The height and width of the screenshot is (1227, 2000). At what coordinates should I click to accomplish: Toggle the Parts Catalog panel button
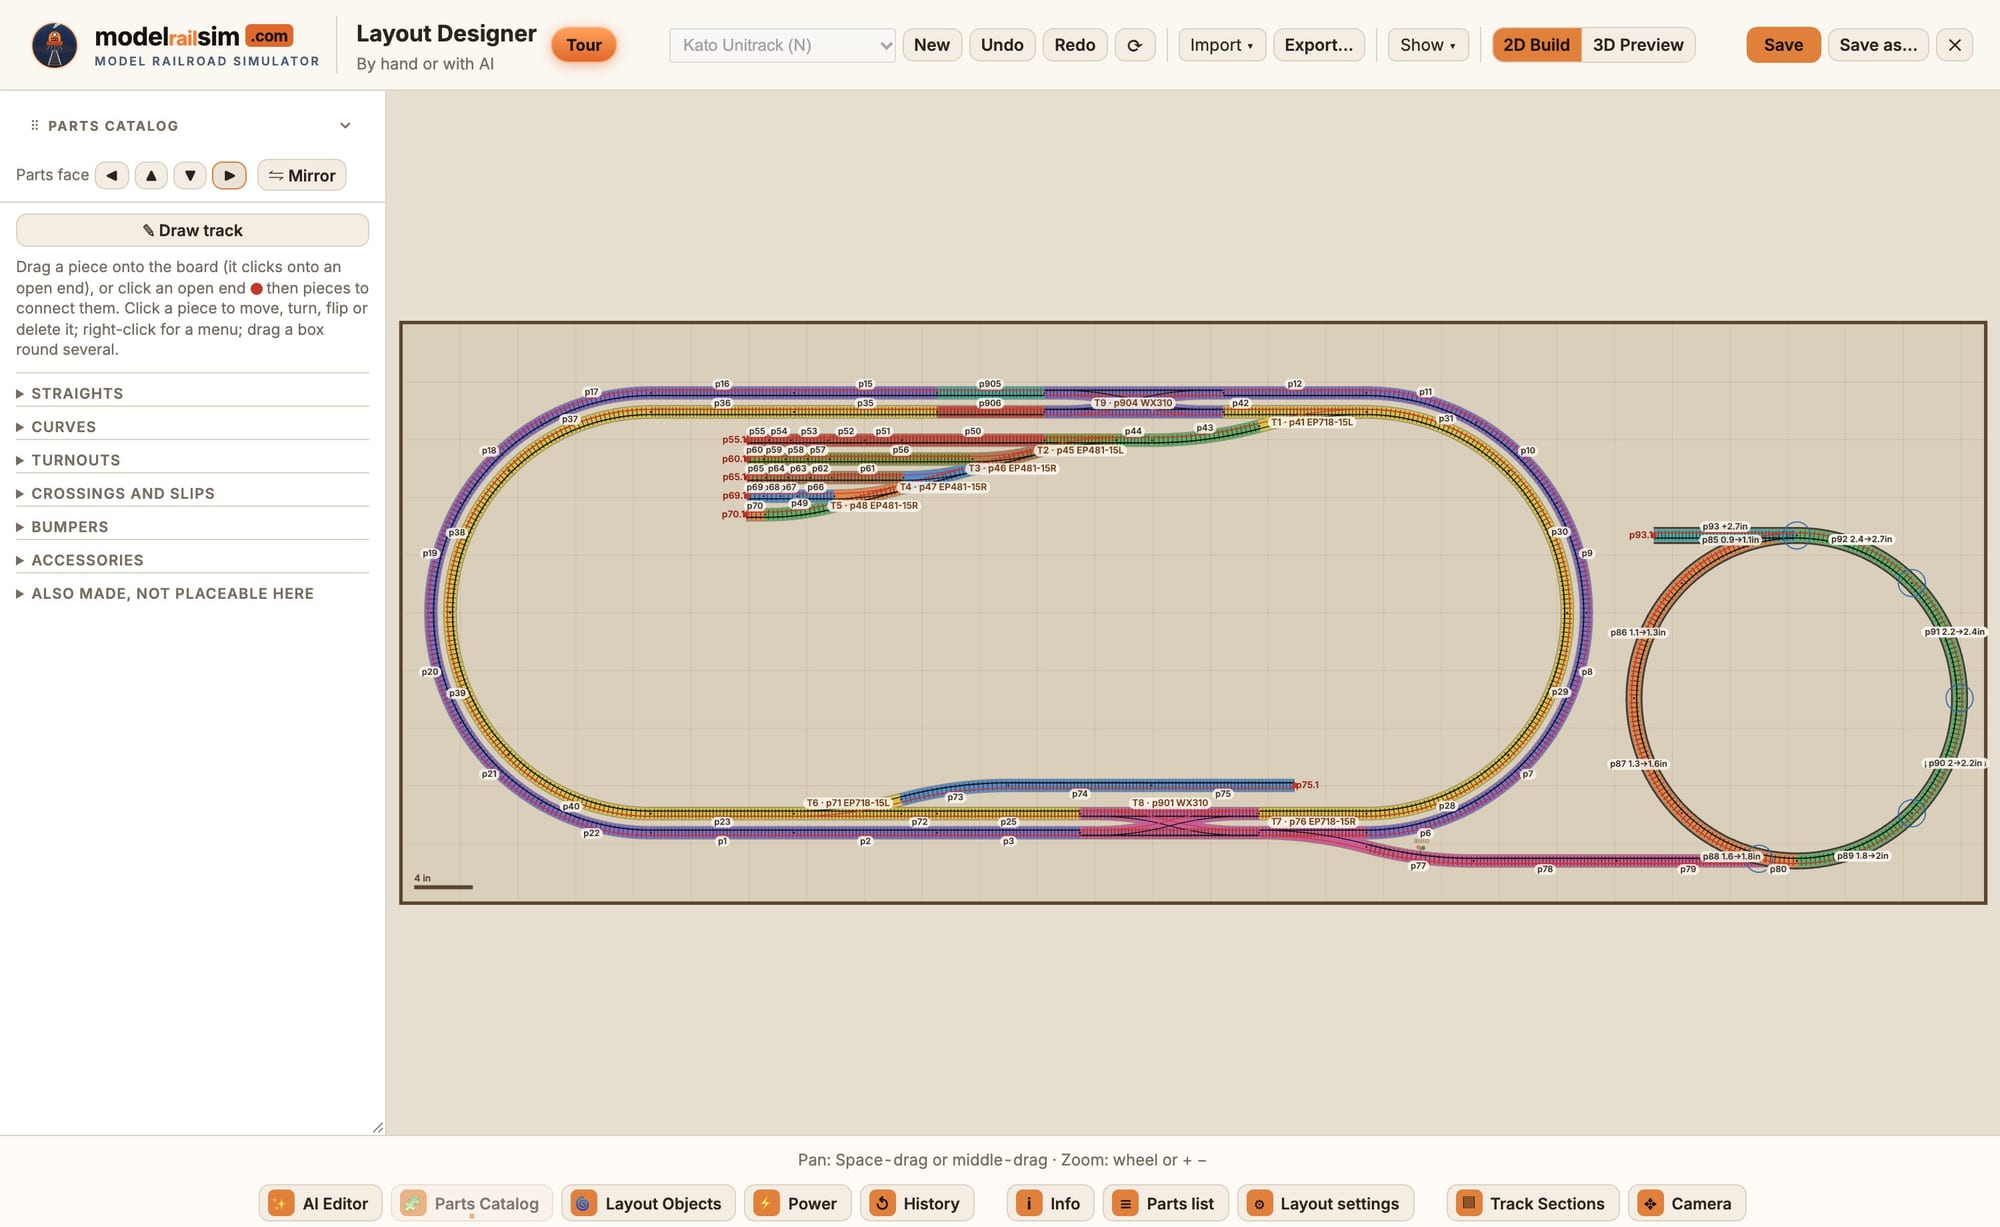point(472,1203)
